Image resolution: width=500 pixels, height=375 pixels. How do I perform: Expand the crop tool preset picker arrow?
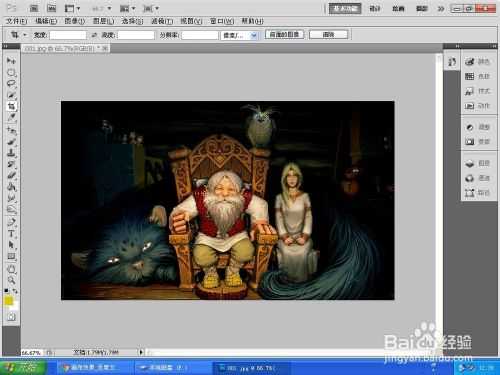[x=24, y=35]
